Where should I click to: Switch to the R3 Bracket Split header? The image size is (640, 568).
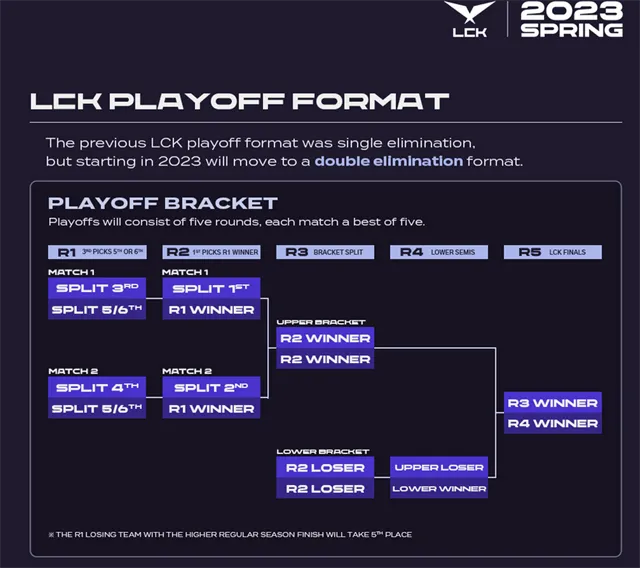325,252
